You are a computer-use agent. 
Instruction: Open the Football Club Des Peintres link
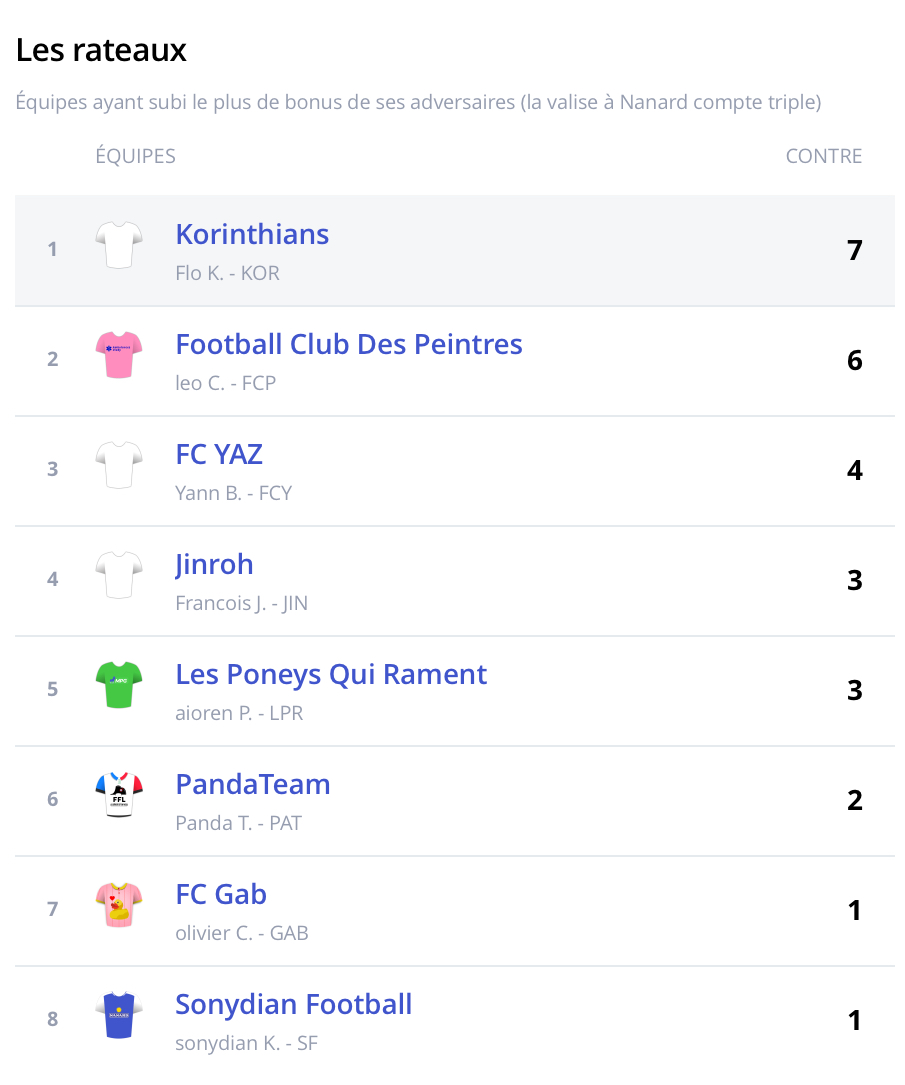pyautogui.click(x=349, y=344)
